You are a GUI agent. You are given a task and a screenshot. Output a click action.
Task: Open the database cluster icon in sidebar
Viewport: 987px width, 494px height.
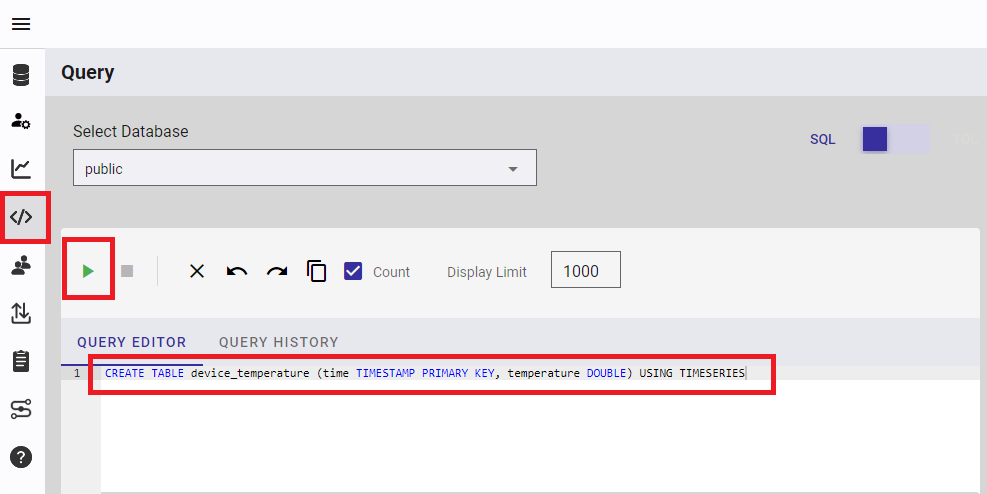(x=21, y=75)
